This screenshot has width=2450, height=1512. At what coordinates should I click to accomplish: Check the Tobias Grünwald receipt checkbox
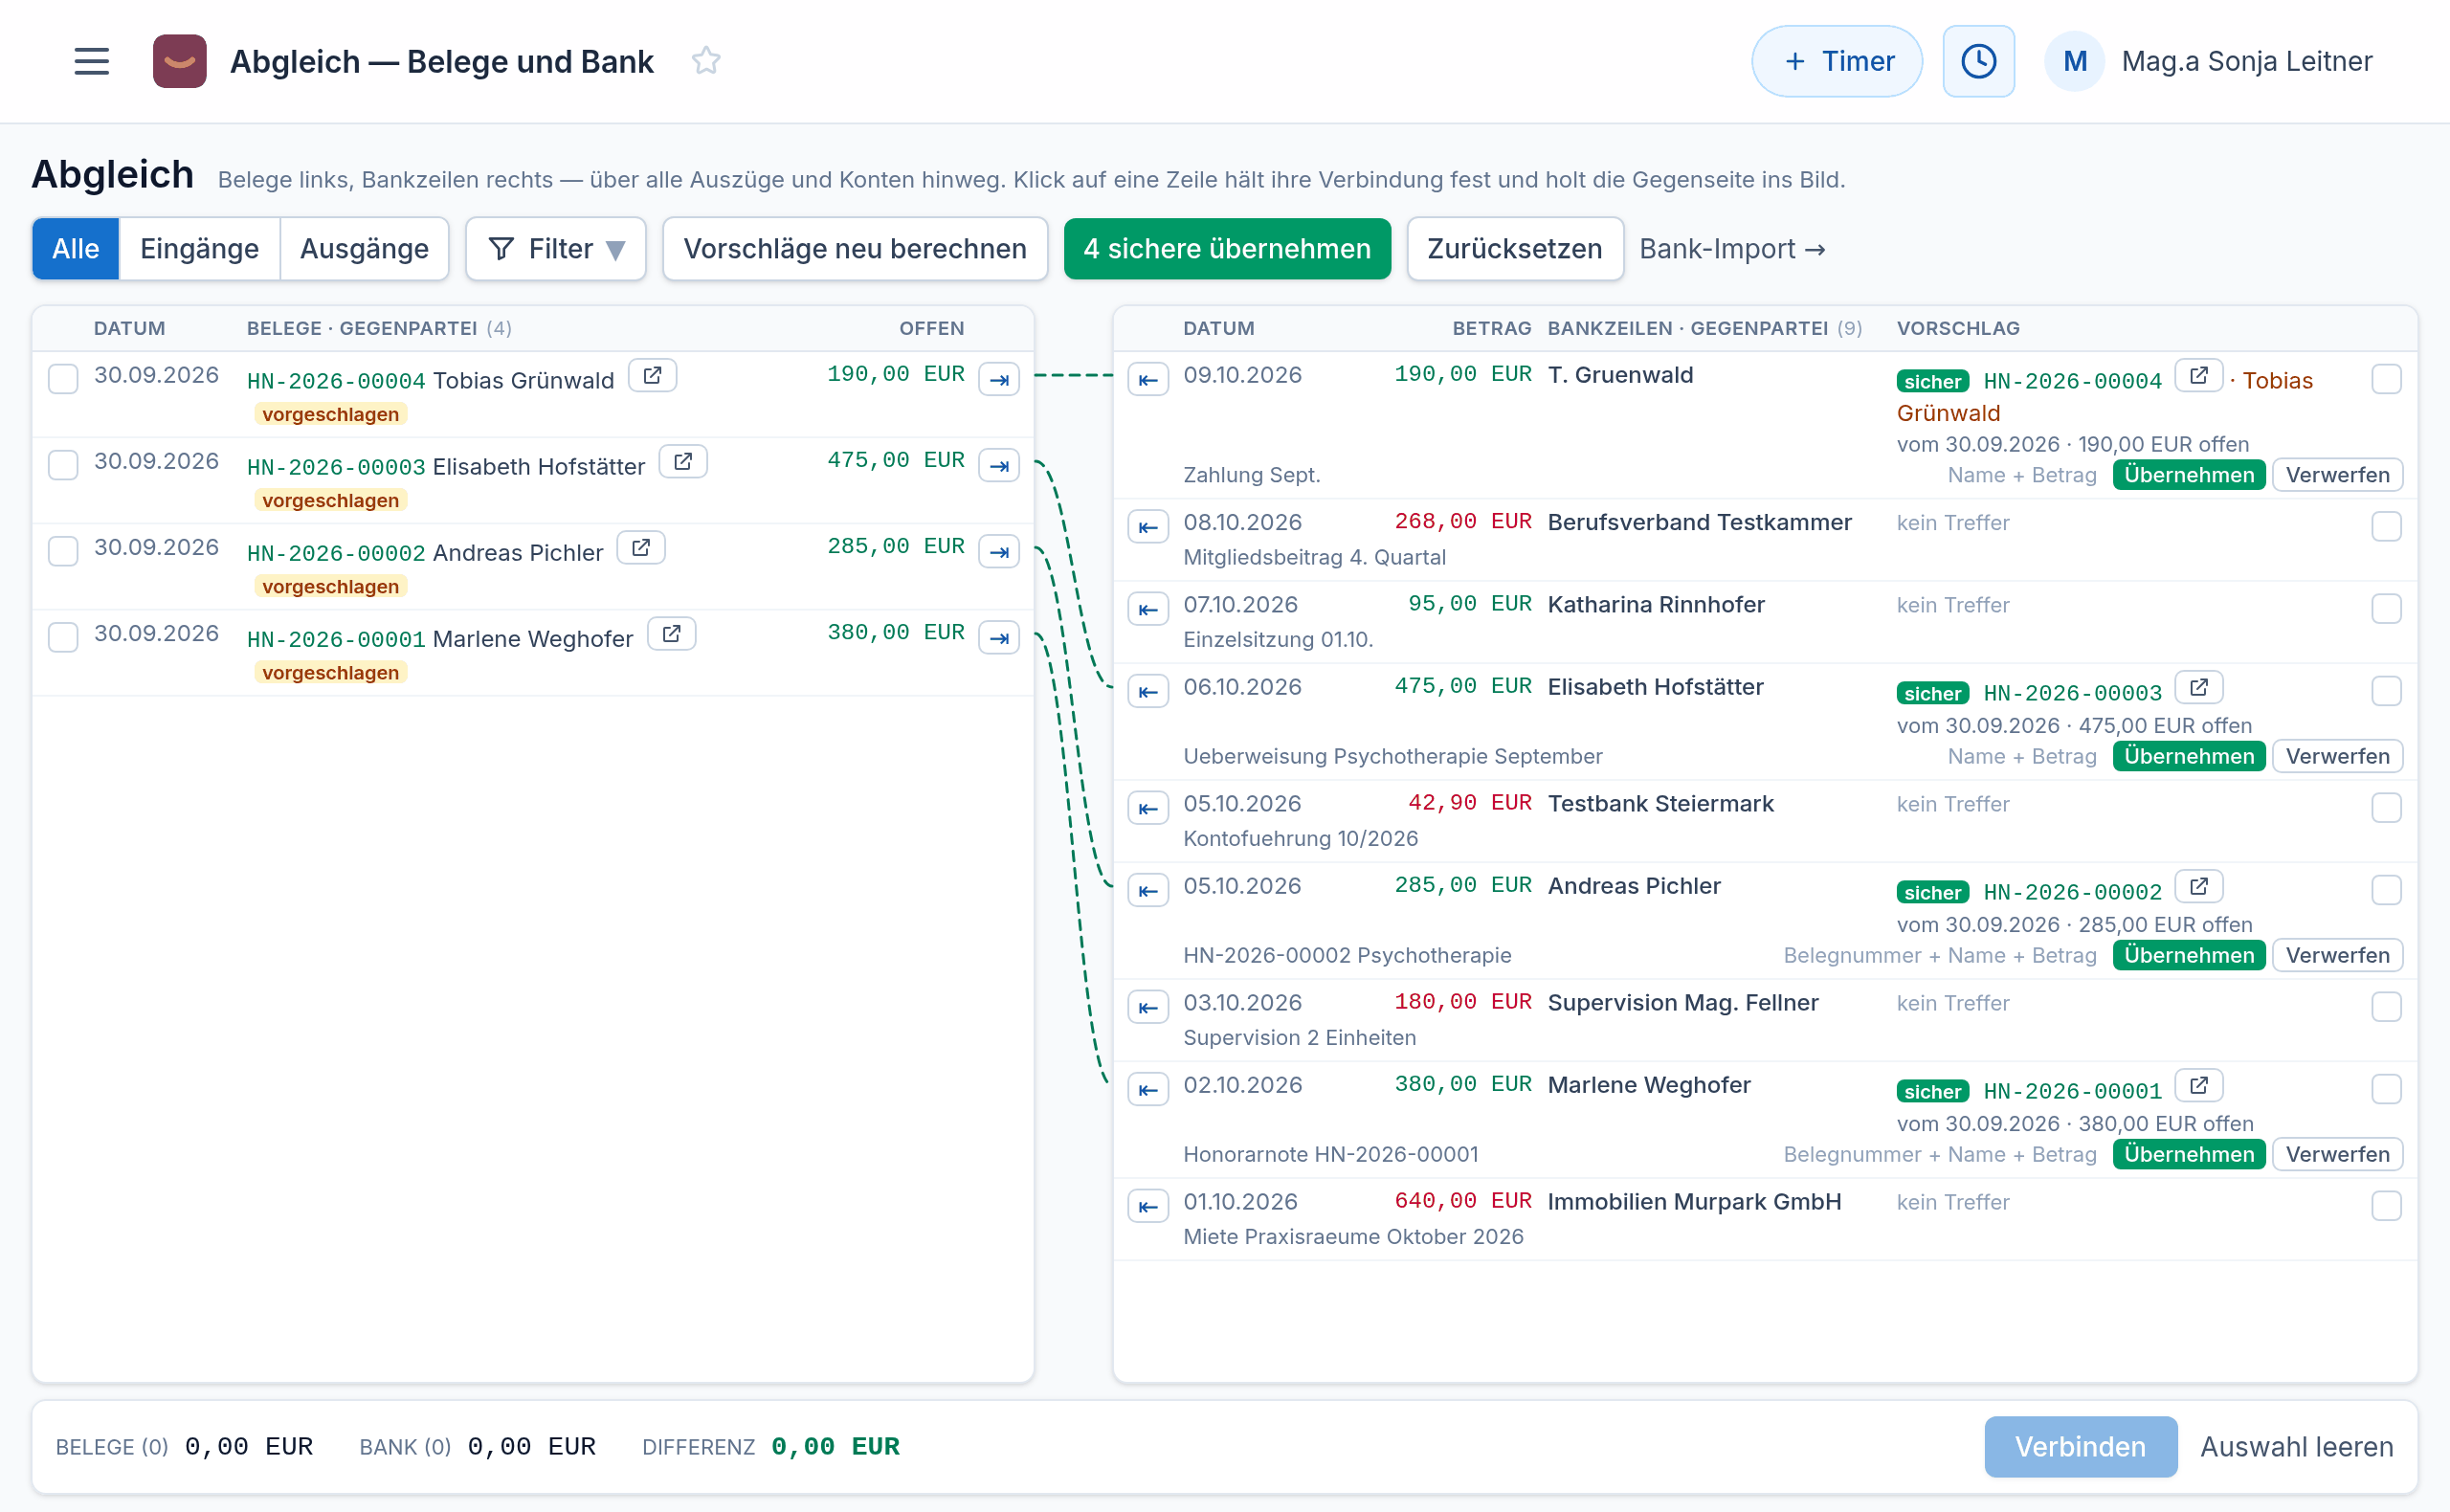click(x=63, y=379)
